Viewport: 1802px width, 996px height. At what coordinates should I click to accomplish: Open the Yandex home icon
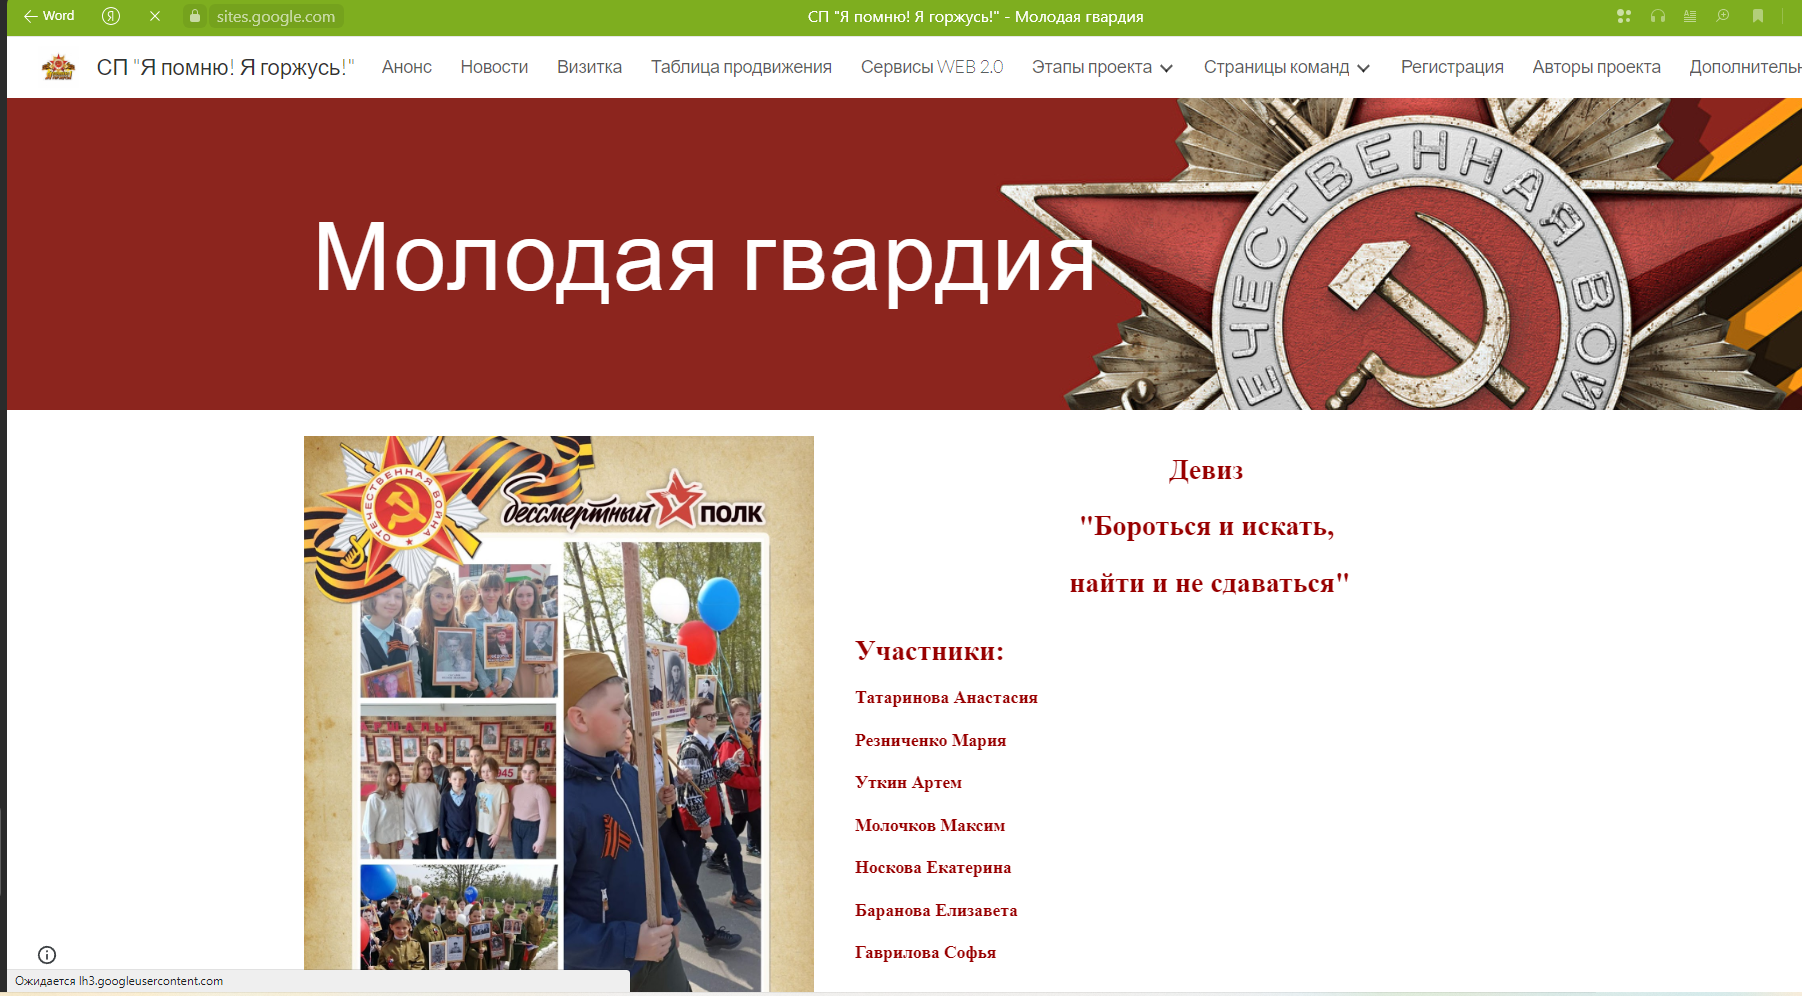tap(111, 16)
